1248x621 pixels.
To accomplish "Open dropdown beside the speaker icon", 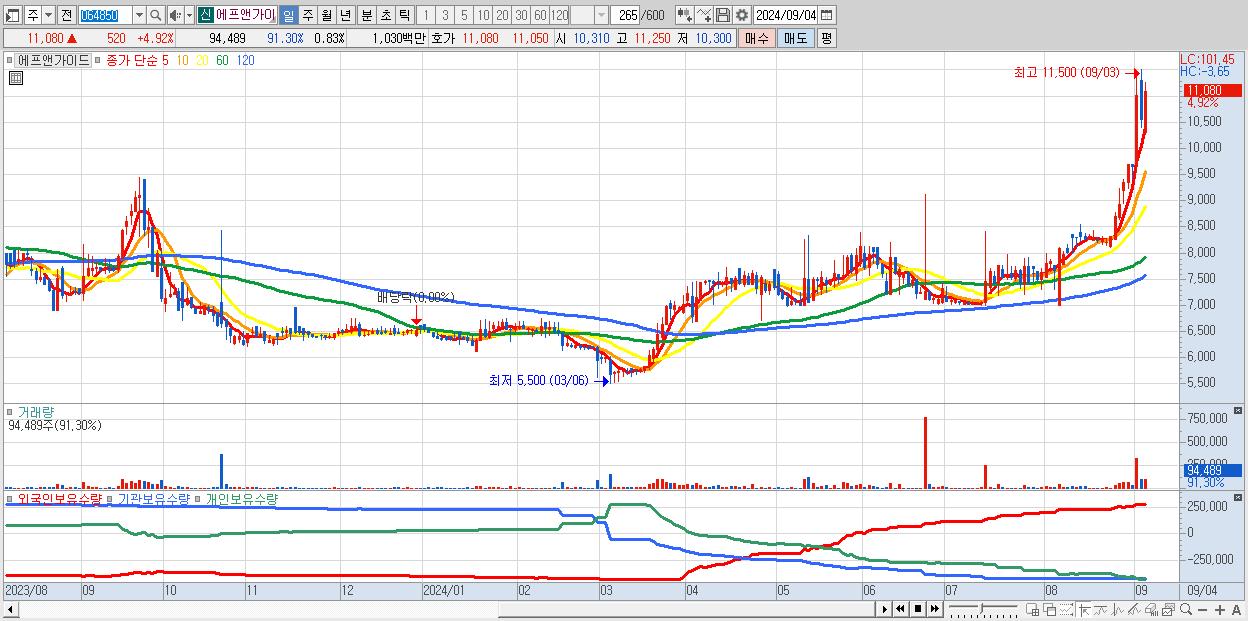I will click(x=189, y=15).
